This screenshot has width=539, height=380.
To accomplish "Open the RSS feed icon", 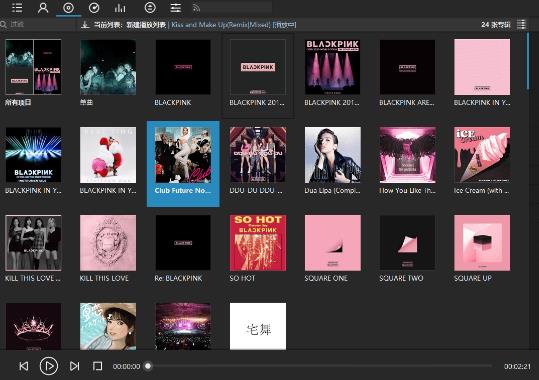I will pos(196,8).
